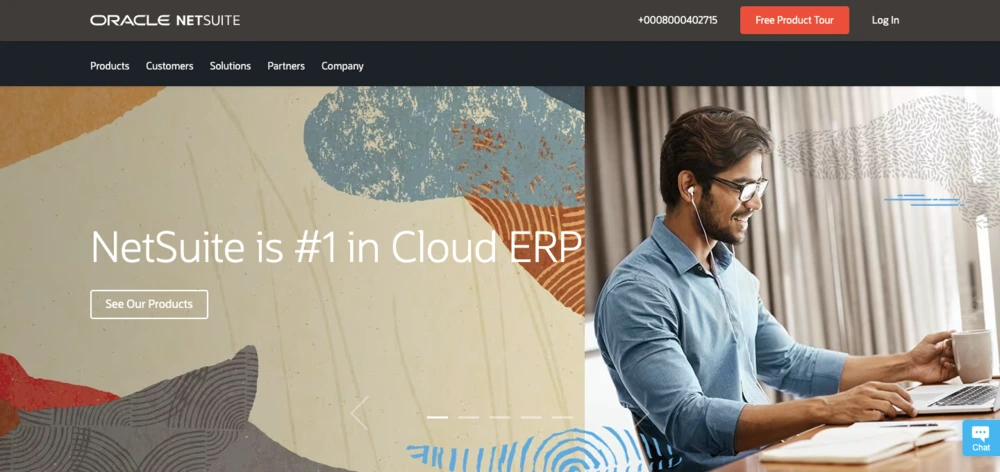Image resolution: width=1000 pixels, height=472 pixels.
Task: Click the Free Product Tour button
Action: coord(795,20)
